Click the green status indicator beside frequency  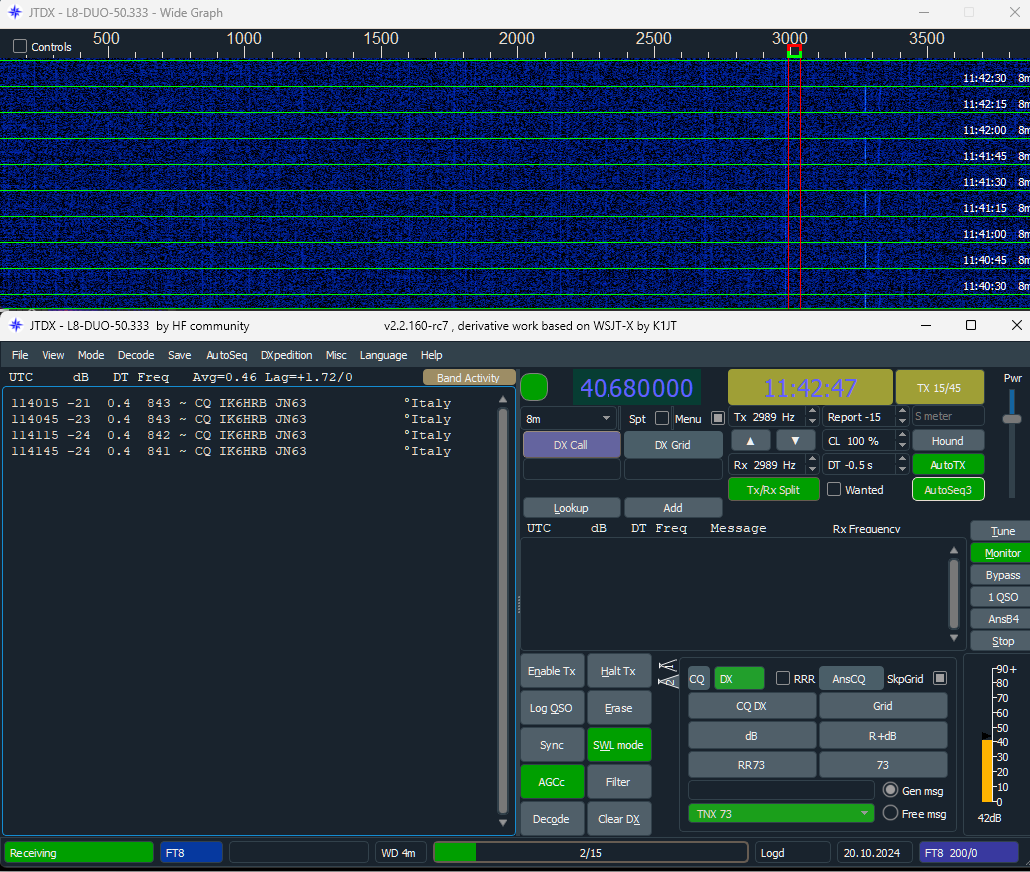(x=533, y=387)
